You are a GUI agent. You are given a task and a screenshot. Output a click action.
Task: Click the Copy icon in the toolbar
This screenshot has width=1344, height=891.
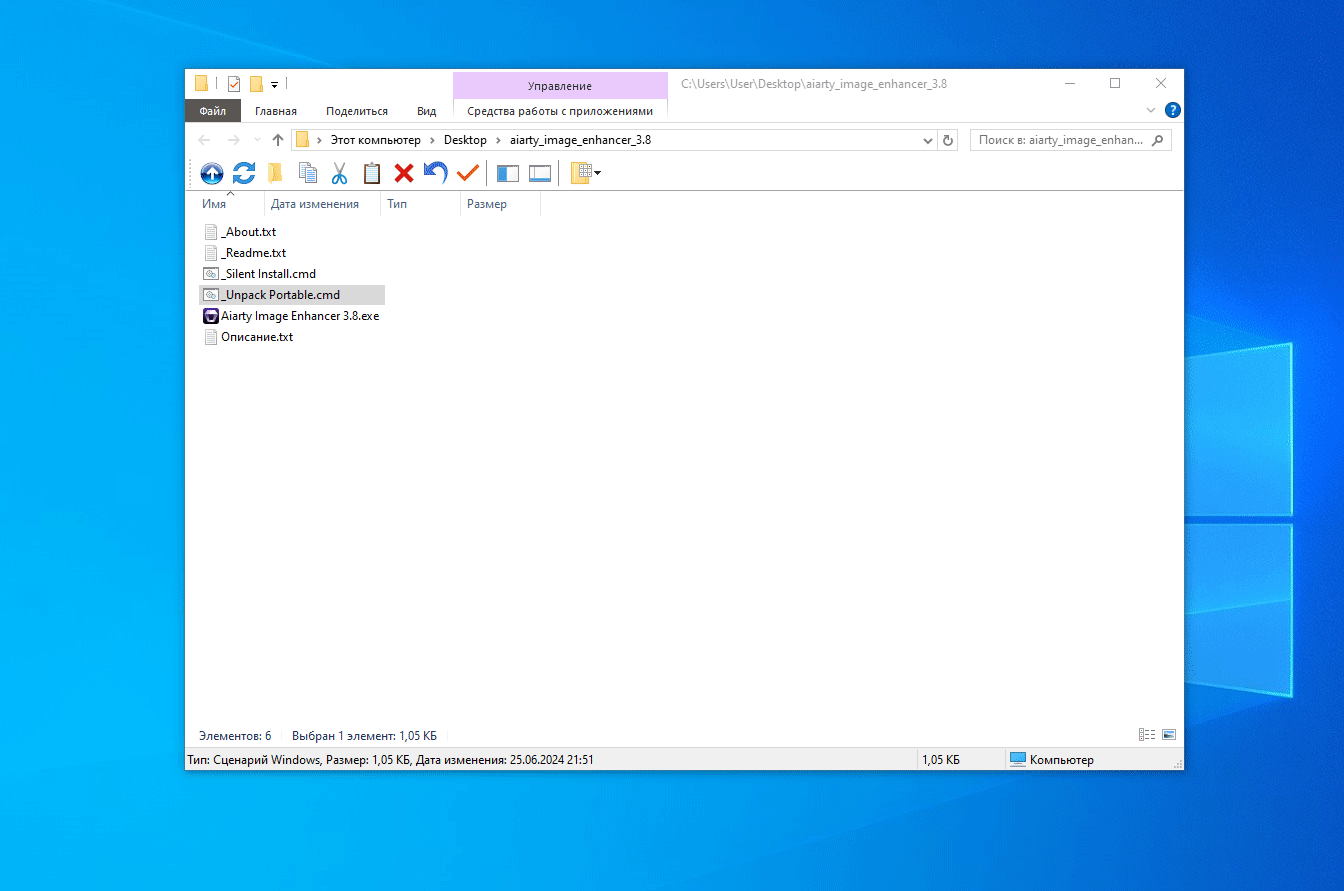click(x=308, y=173)
